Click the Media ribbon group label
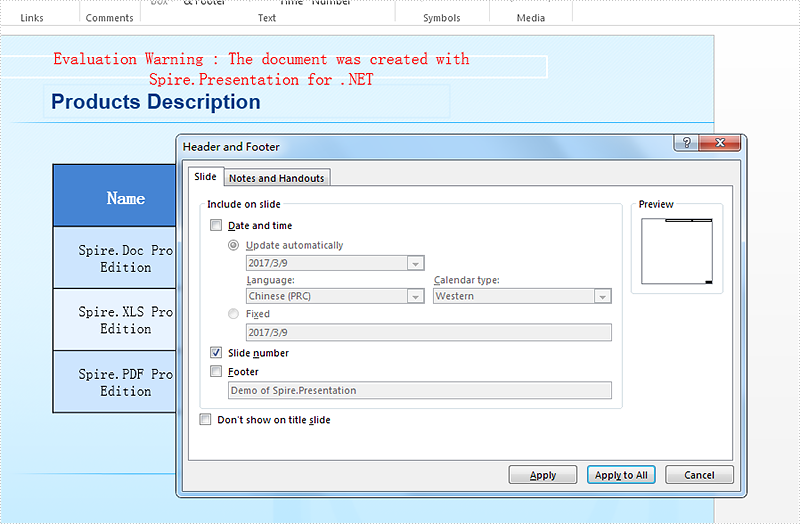The image size is (800, 524). click(531, 18)
